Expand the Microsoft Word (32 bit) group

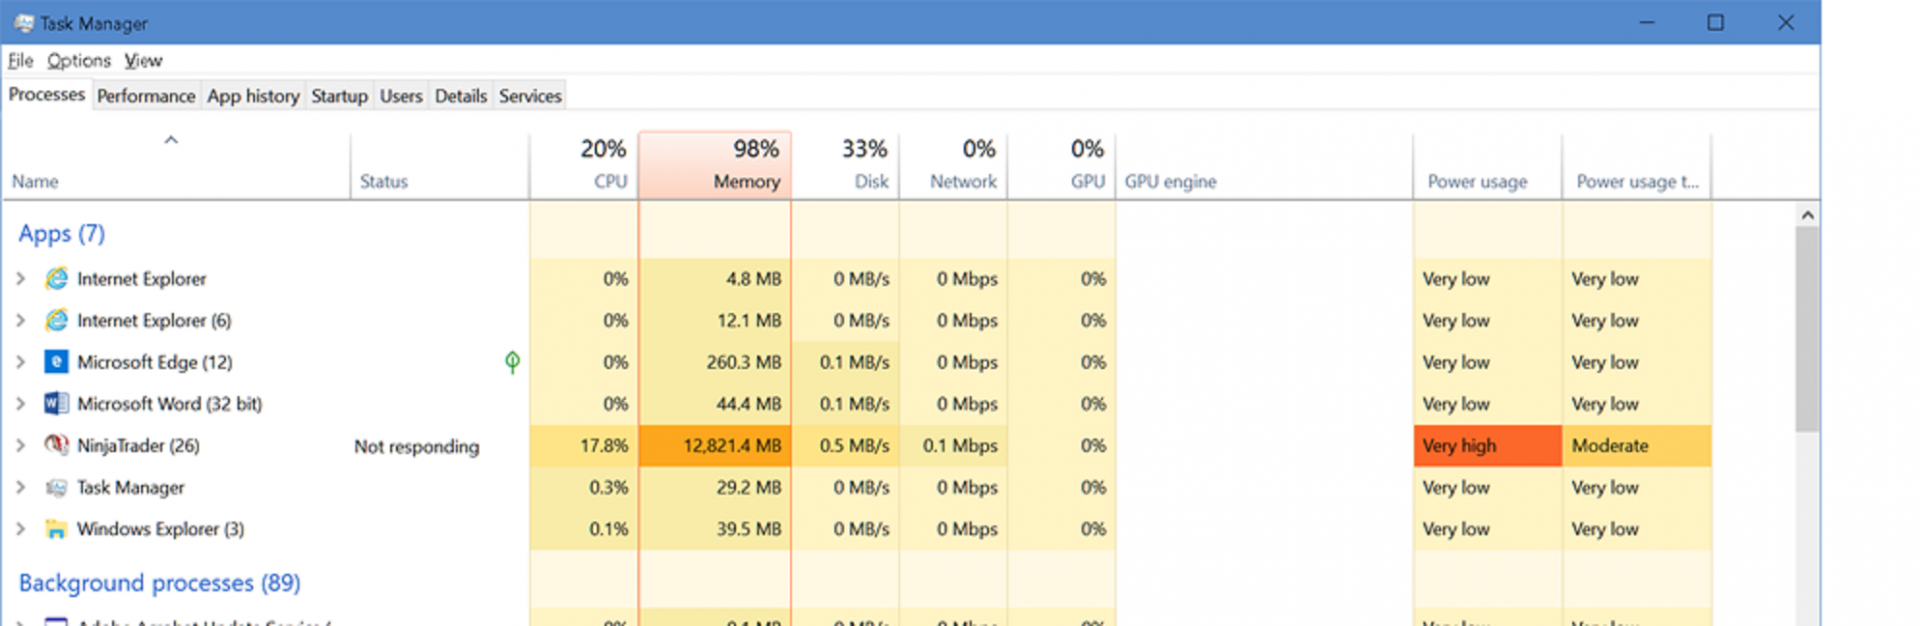tap(20, 404)
